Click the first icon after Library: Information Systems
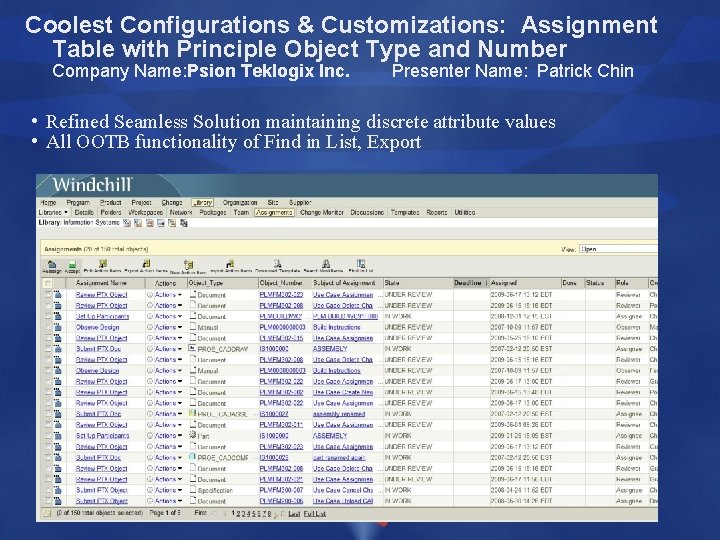This screenshot has height=540, width=720. 126,223
